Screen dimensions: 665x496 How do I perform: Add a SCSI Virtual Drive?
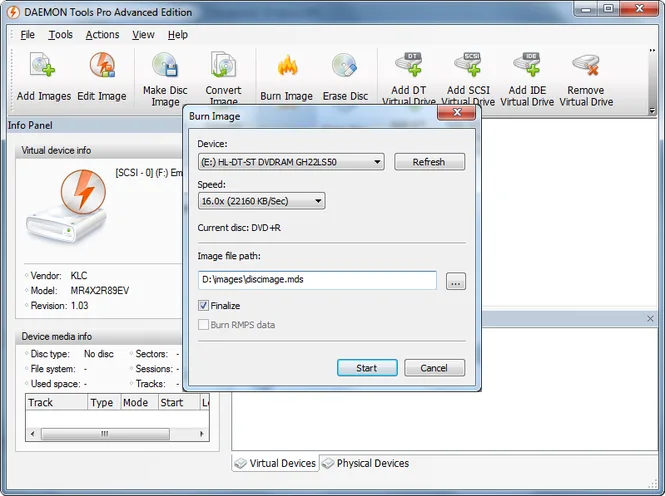click(x=468, y=64)
